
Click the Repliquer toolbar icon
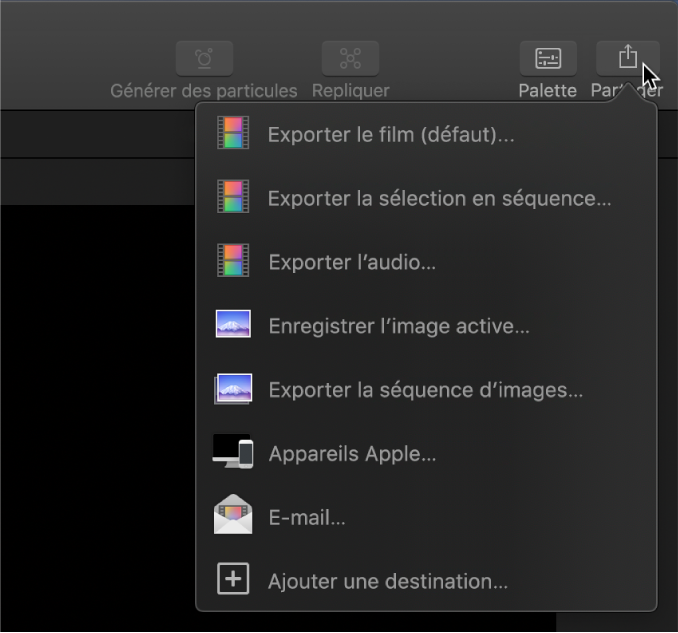tap(350, 59)
